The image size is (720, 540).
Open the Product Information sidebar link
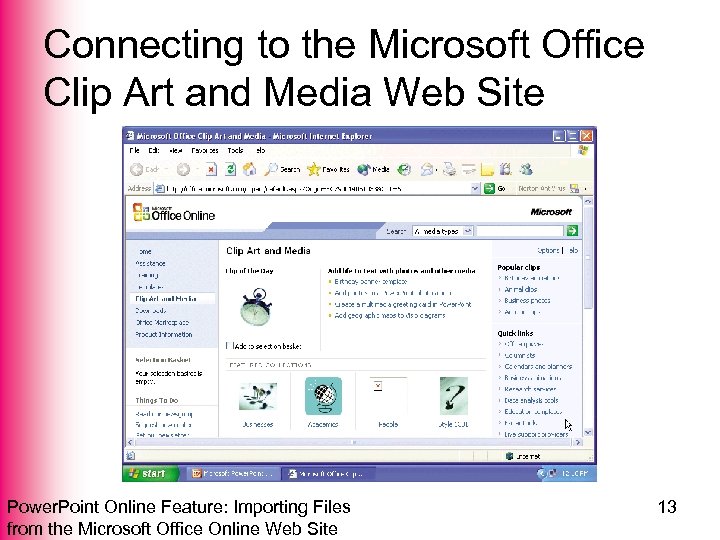tap(163, 334)
